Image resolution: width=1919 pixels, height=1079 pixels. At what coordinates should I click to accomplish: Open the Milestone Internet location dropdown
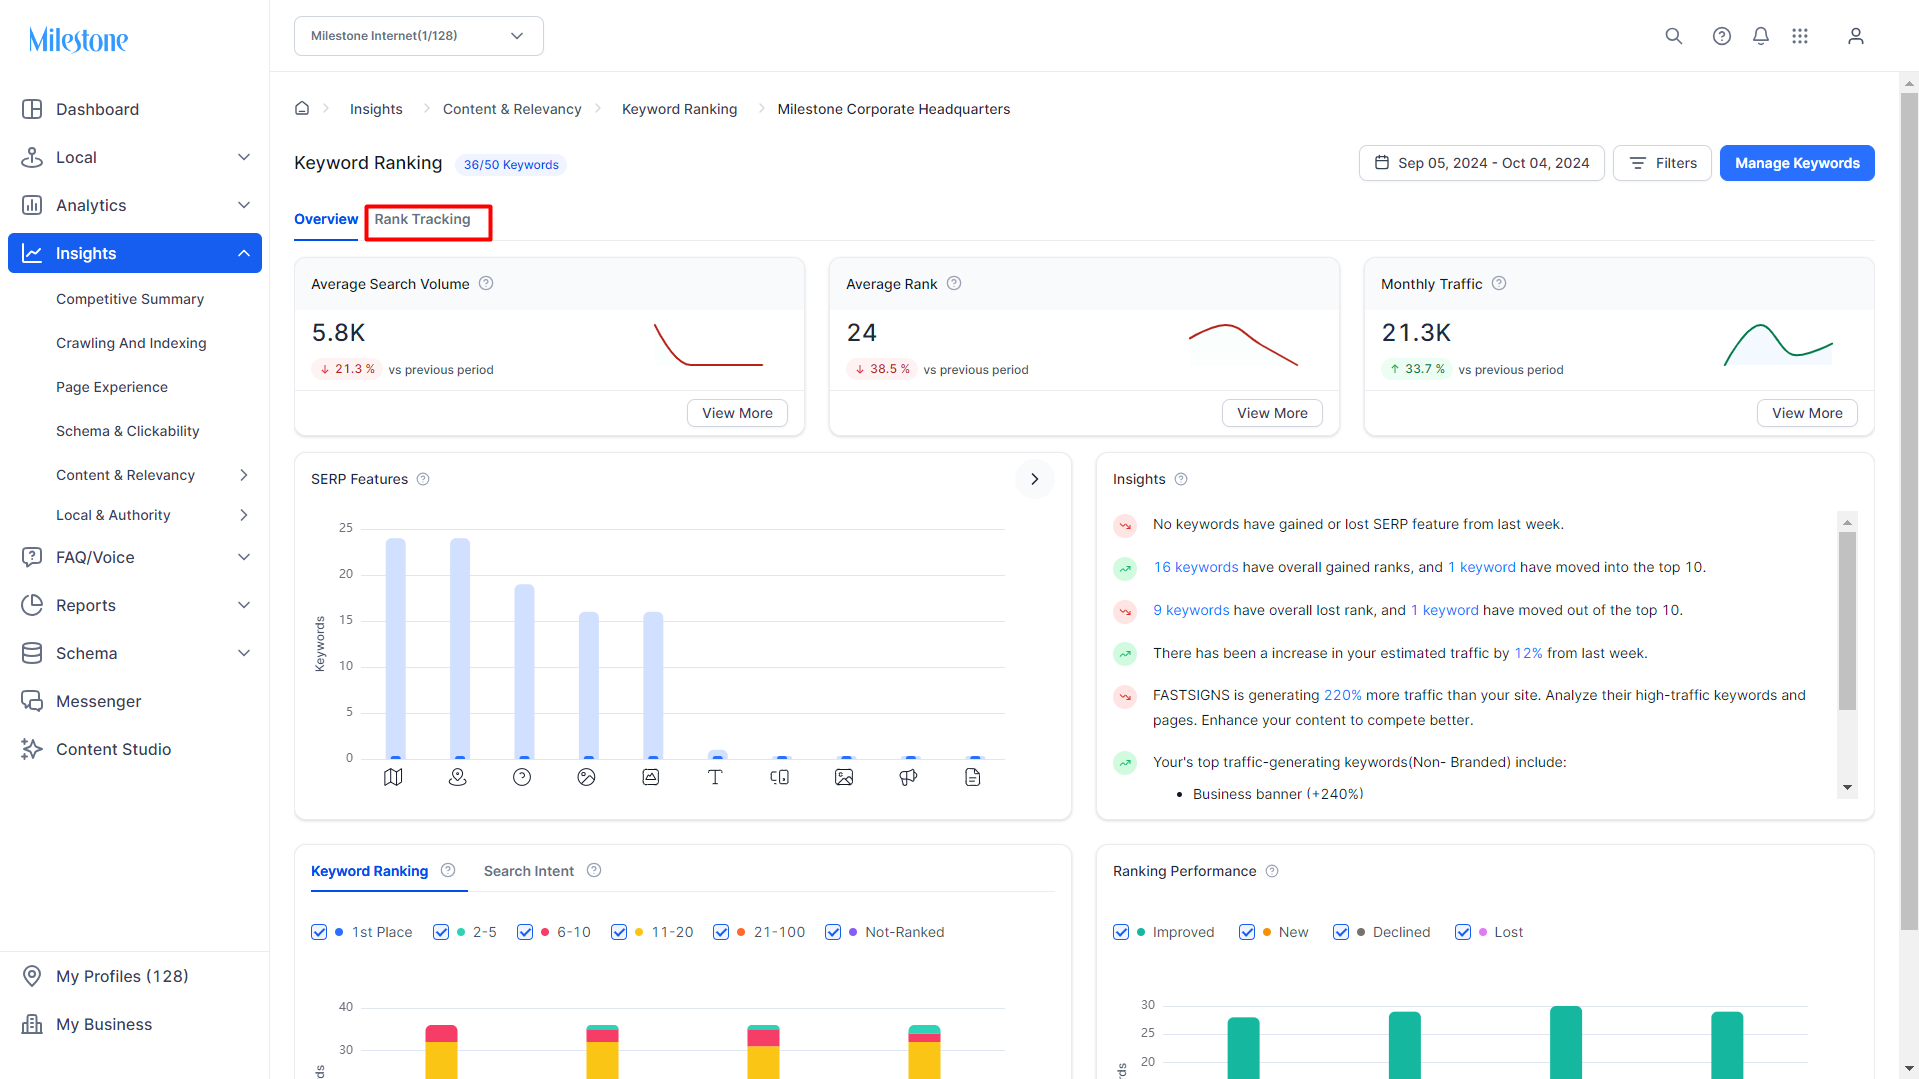pos(419,36)
